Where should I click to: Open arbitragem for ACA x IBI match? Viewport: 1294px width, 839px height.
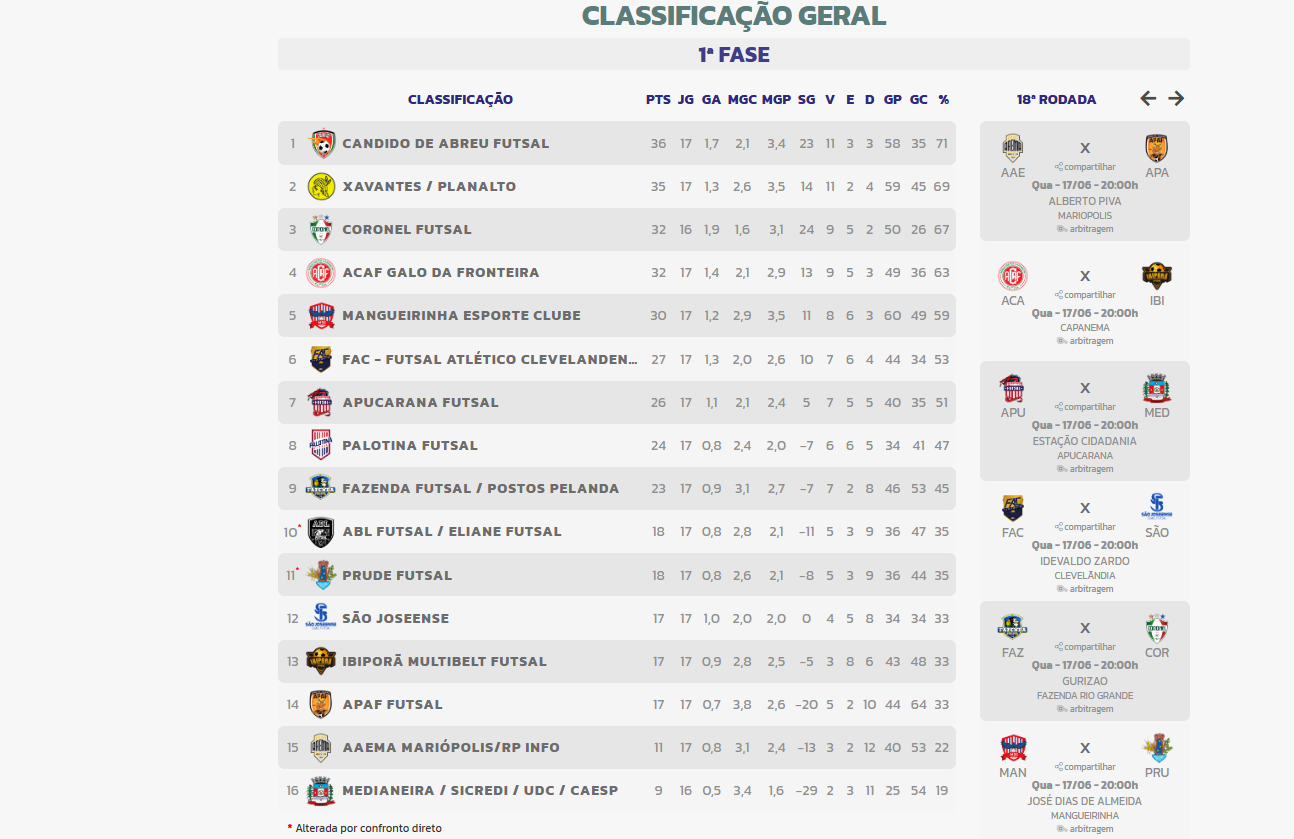click(1085, 341)
